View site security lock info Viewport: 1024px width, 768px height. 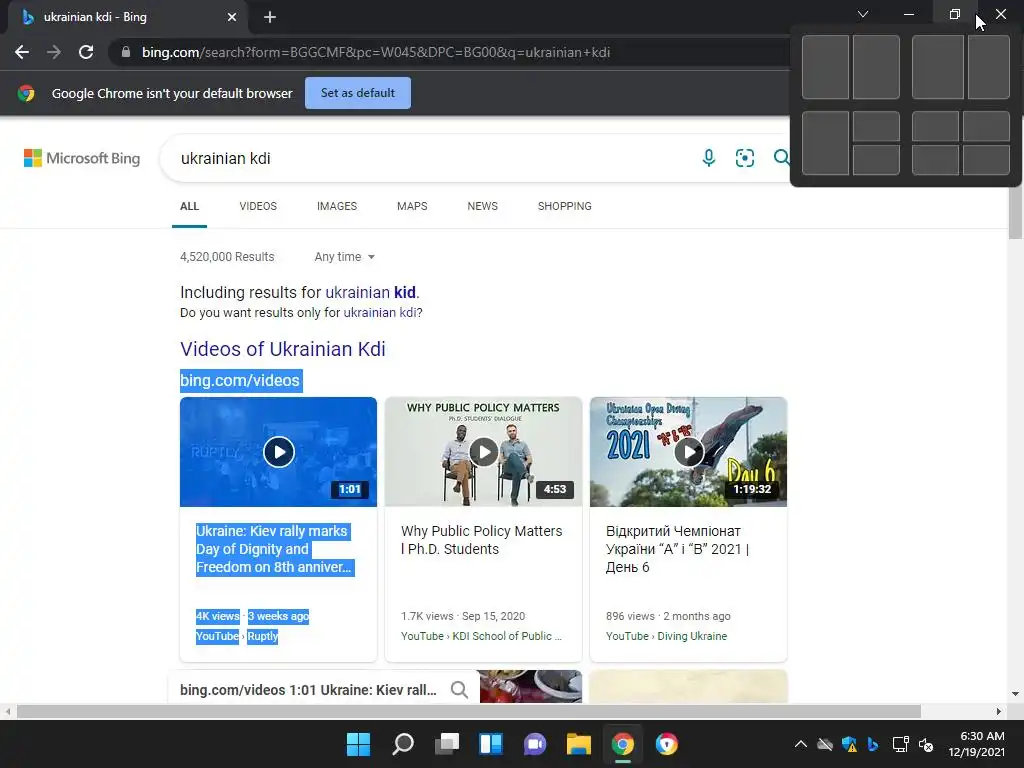pyautogui.click(x=125, y=52)
